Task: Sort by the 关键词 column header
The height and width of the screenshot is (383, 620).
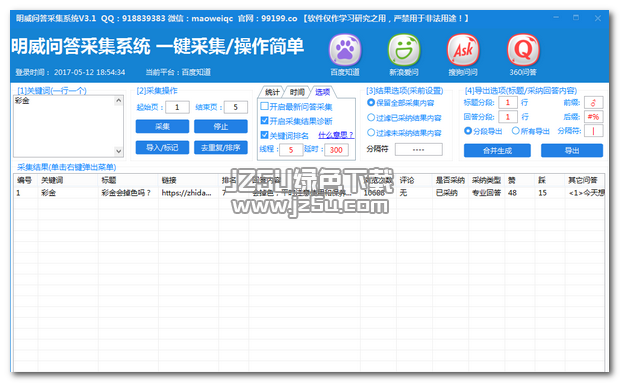Action: coord(68,180)
